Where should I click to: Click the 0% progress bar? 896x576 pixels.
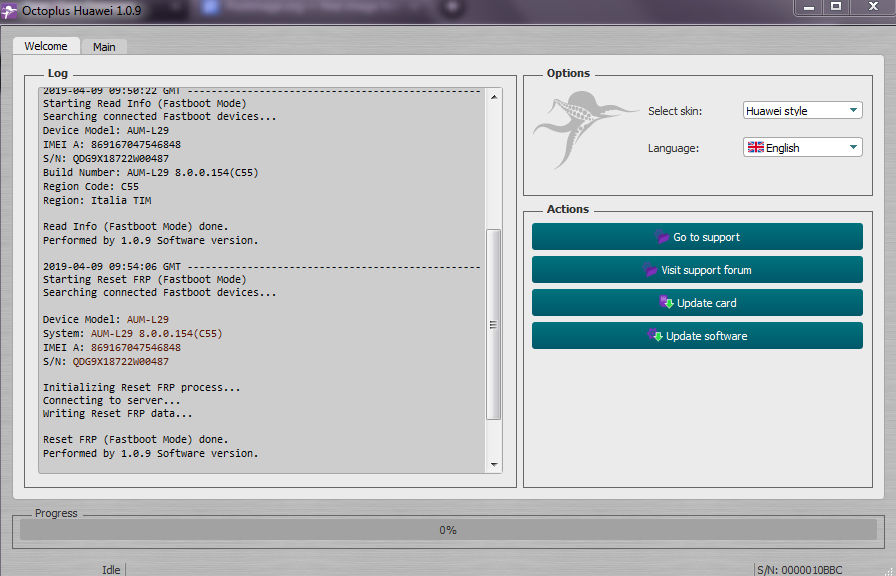[x=448, y=530]
